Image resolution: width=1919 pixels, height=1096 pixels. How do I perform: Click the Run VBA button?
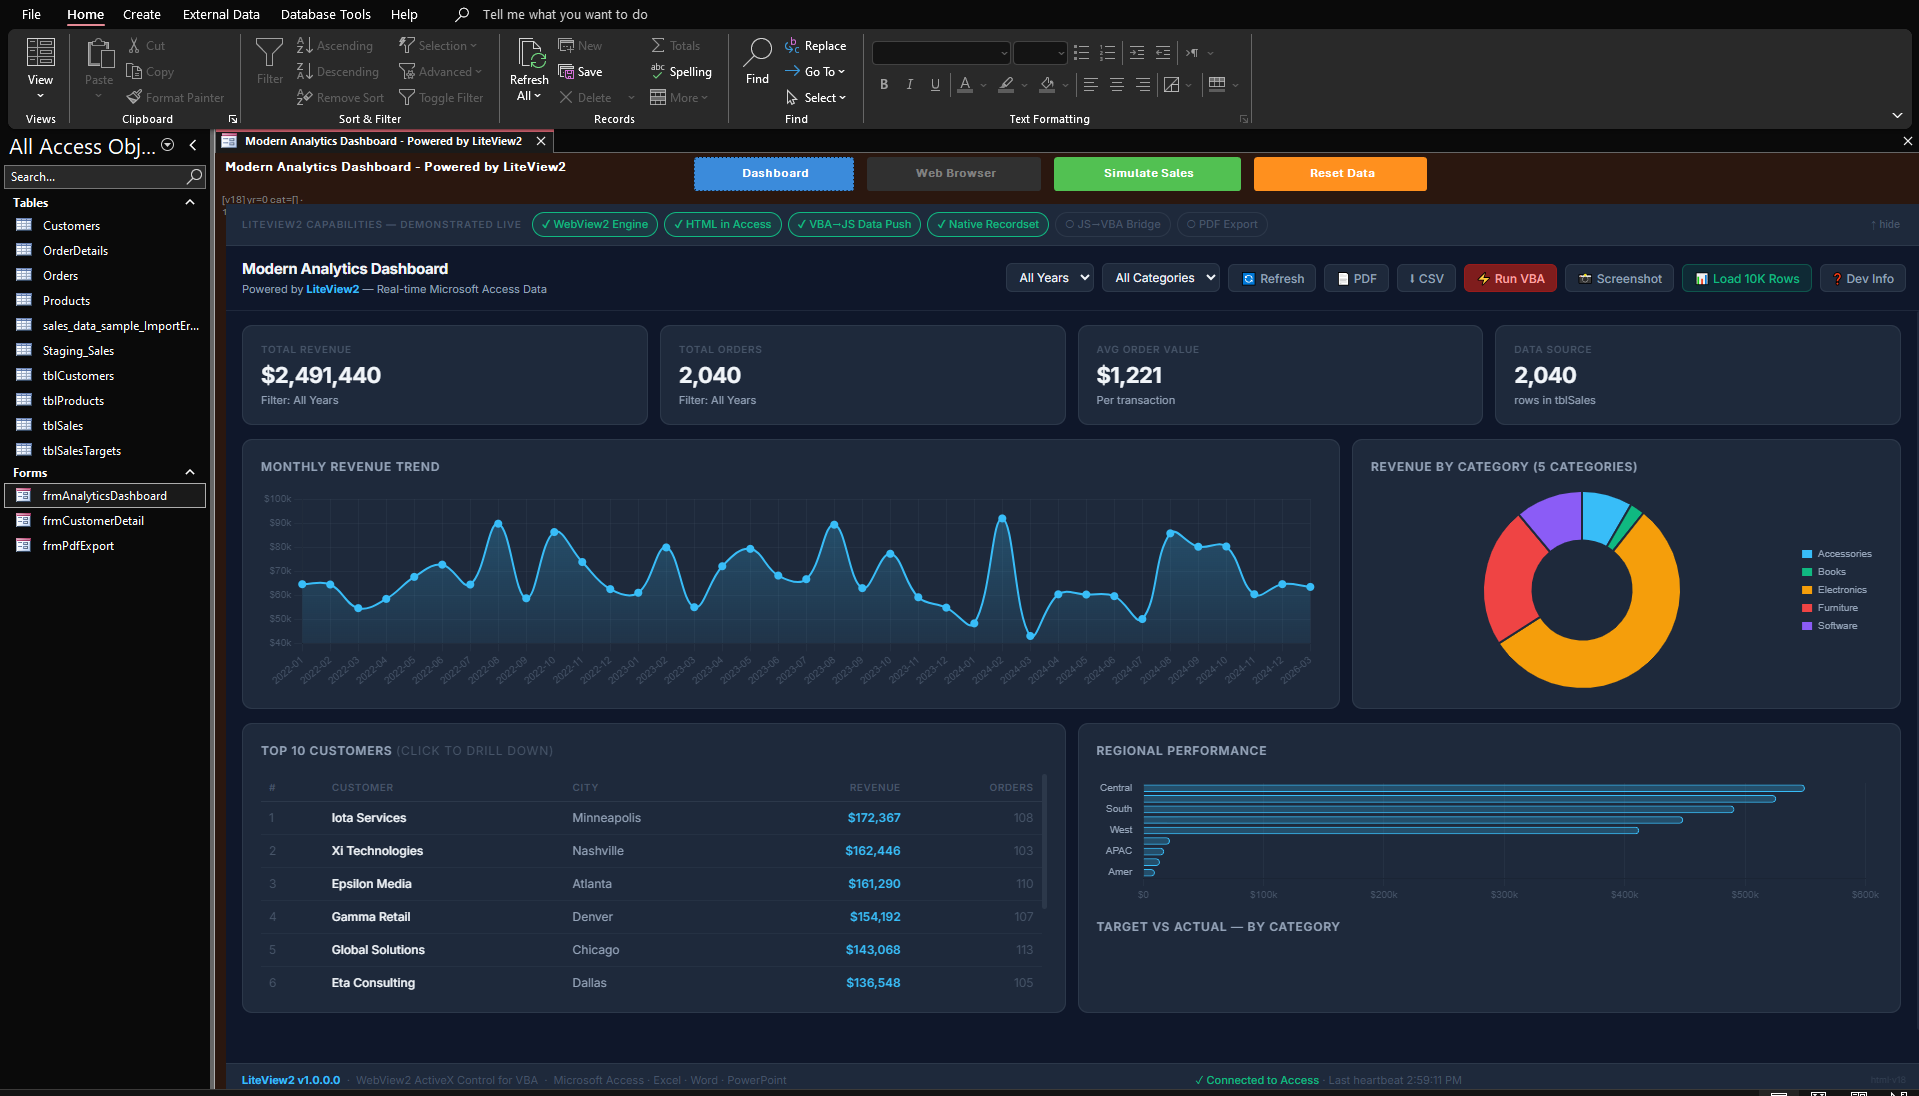click(1510, 279)
